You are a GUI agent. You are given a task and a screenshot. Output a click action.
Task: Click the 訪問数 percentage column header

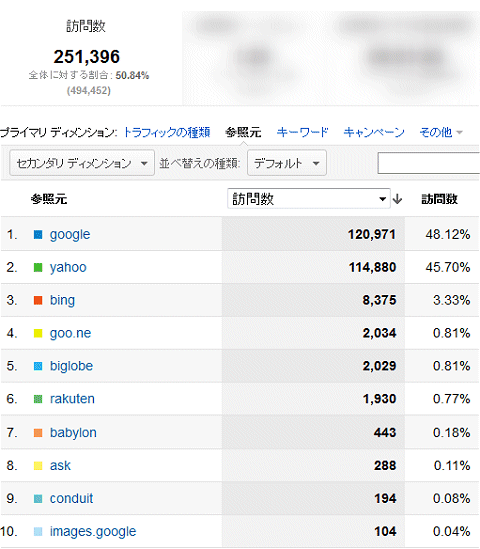440,199
